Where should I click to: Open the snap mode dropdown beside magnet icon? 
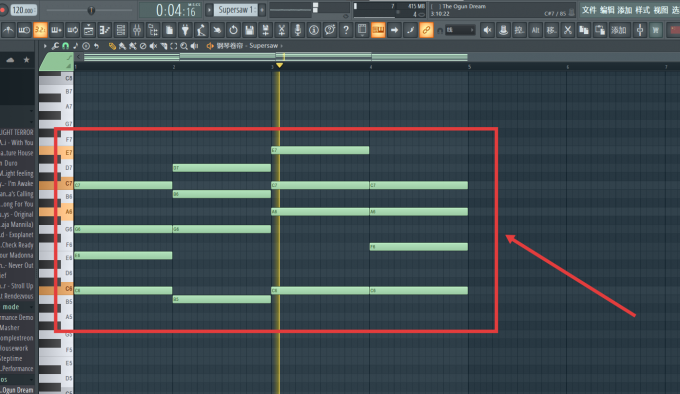coord(460,30)
